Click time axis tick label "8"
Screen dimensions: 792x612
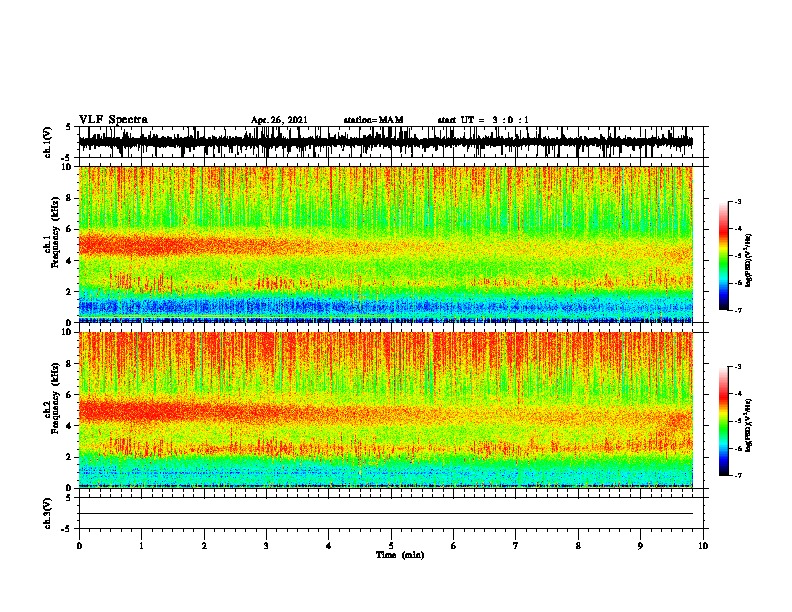578,546
